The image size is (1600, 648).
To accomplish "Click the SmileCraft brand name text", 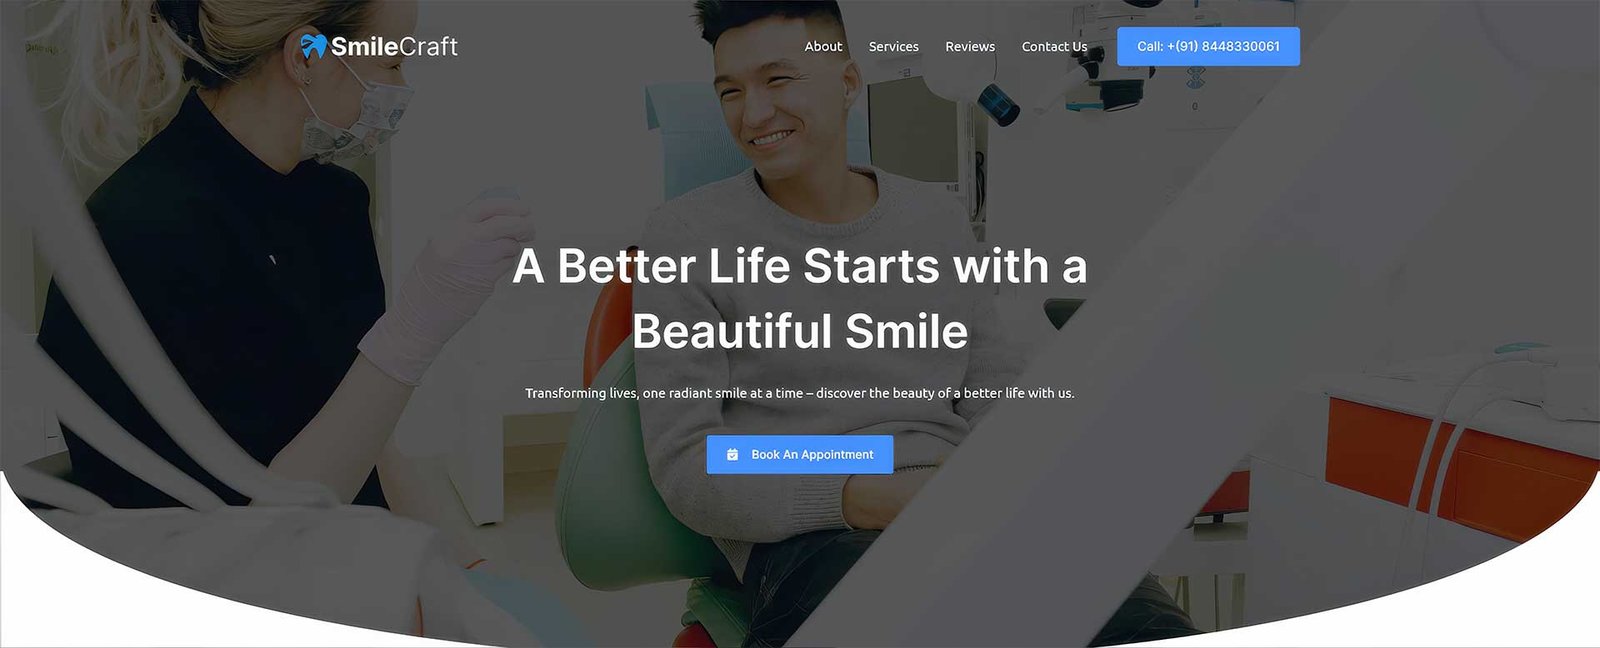I will pyautogui.click(x=394, y=46).
